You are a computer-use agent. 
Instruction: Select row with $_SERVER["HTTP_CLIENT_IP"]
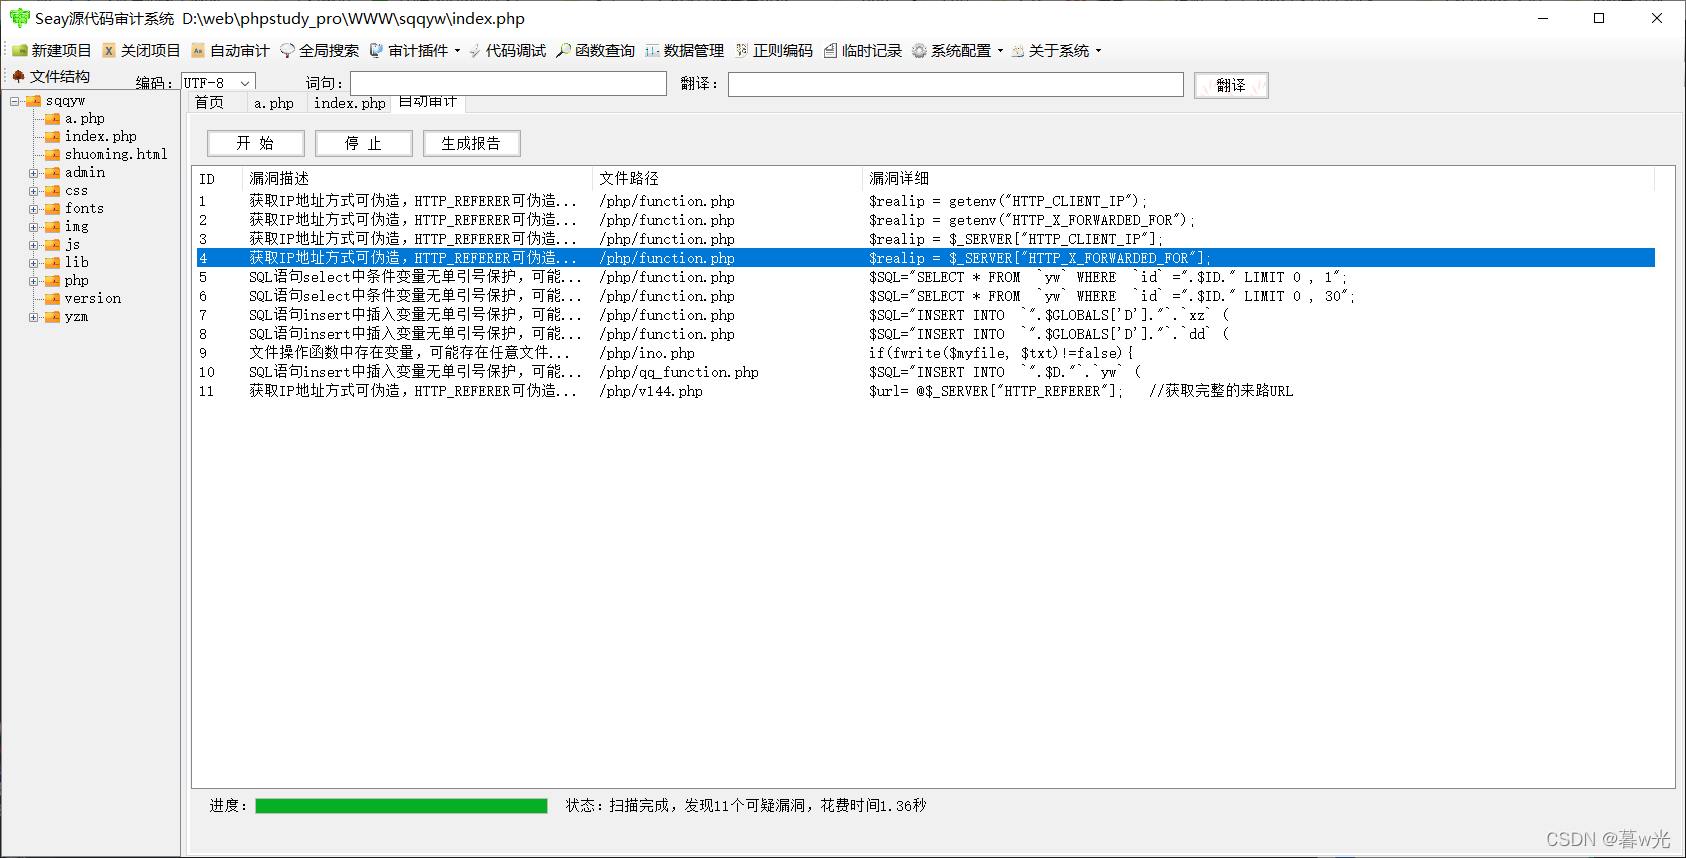pos(926,239)
